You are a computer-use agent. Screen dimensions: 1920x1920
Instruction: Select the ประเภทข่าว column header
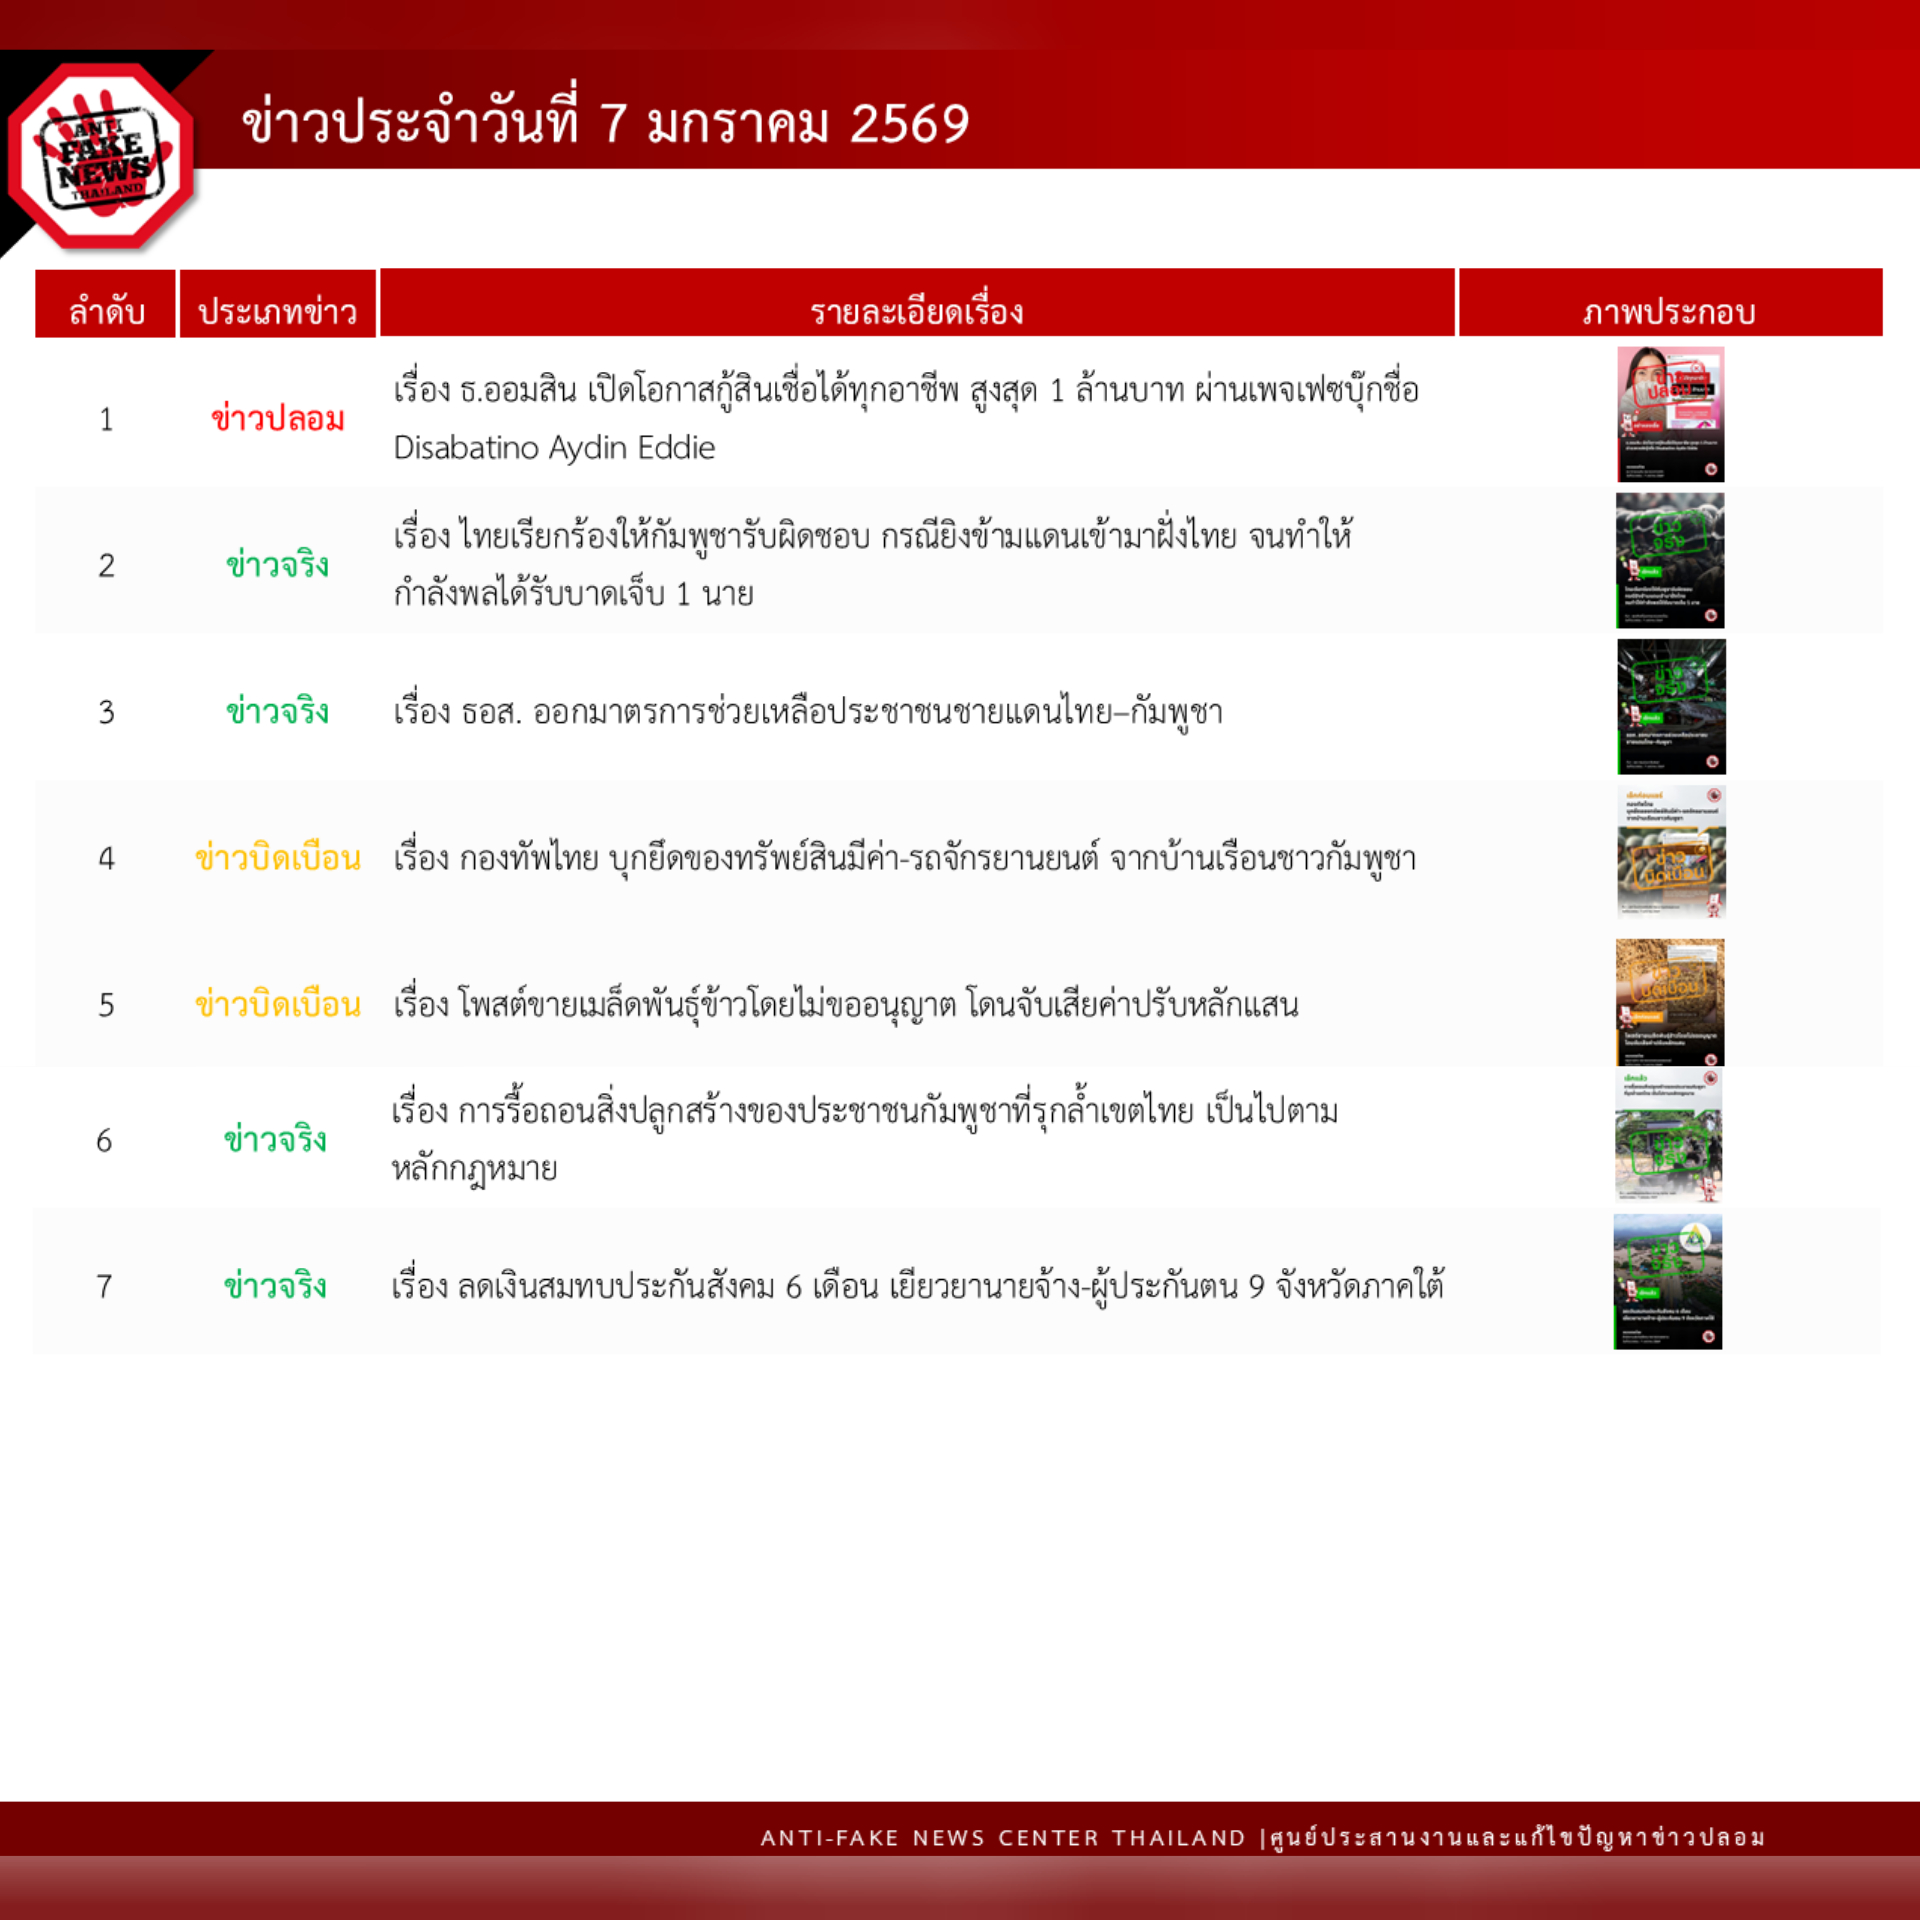point(278,310)
